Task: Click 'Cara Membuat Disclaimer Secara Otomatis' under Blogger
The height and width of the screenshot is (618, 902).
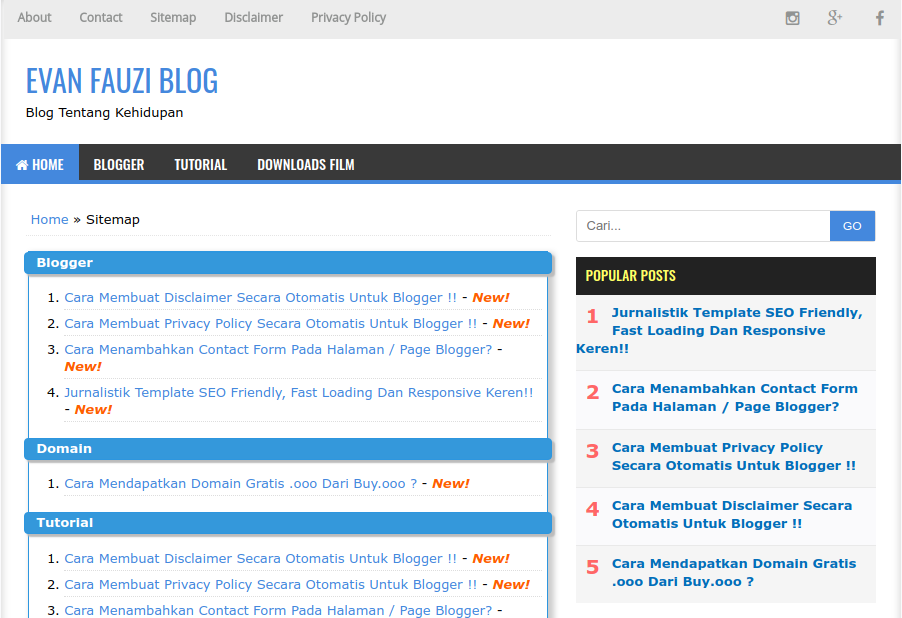Action: click(258, 297)
